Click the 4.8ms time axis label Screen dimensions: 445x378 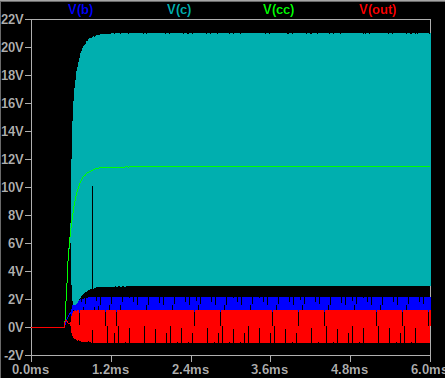click(x=350, y=370)
